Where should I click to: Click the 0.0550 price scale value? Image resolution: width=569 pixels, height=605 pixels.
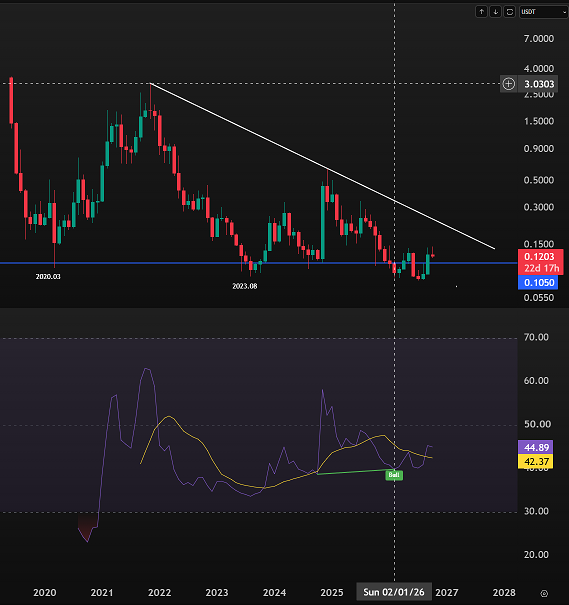(x=539, y=298)
